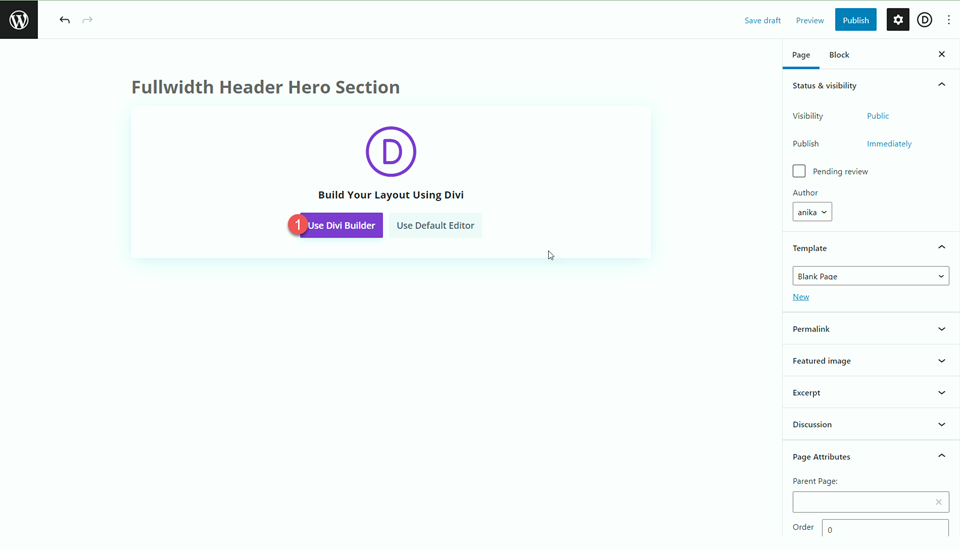Screen dimensions: 960x551
Task: Open the Blank Page template dropdown
Action: [870, 276]
